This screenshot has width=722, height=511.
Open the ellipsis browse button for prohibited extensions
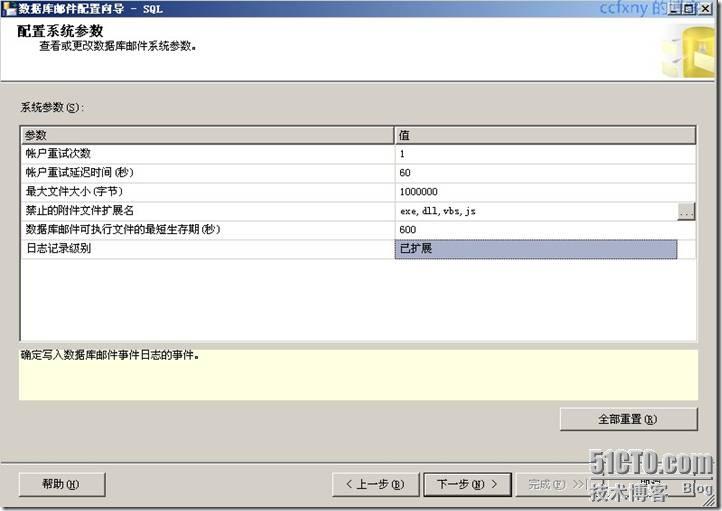pos(686,211)
